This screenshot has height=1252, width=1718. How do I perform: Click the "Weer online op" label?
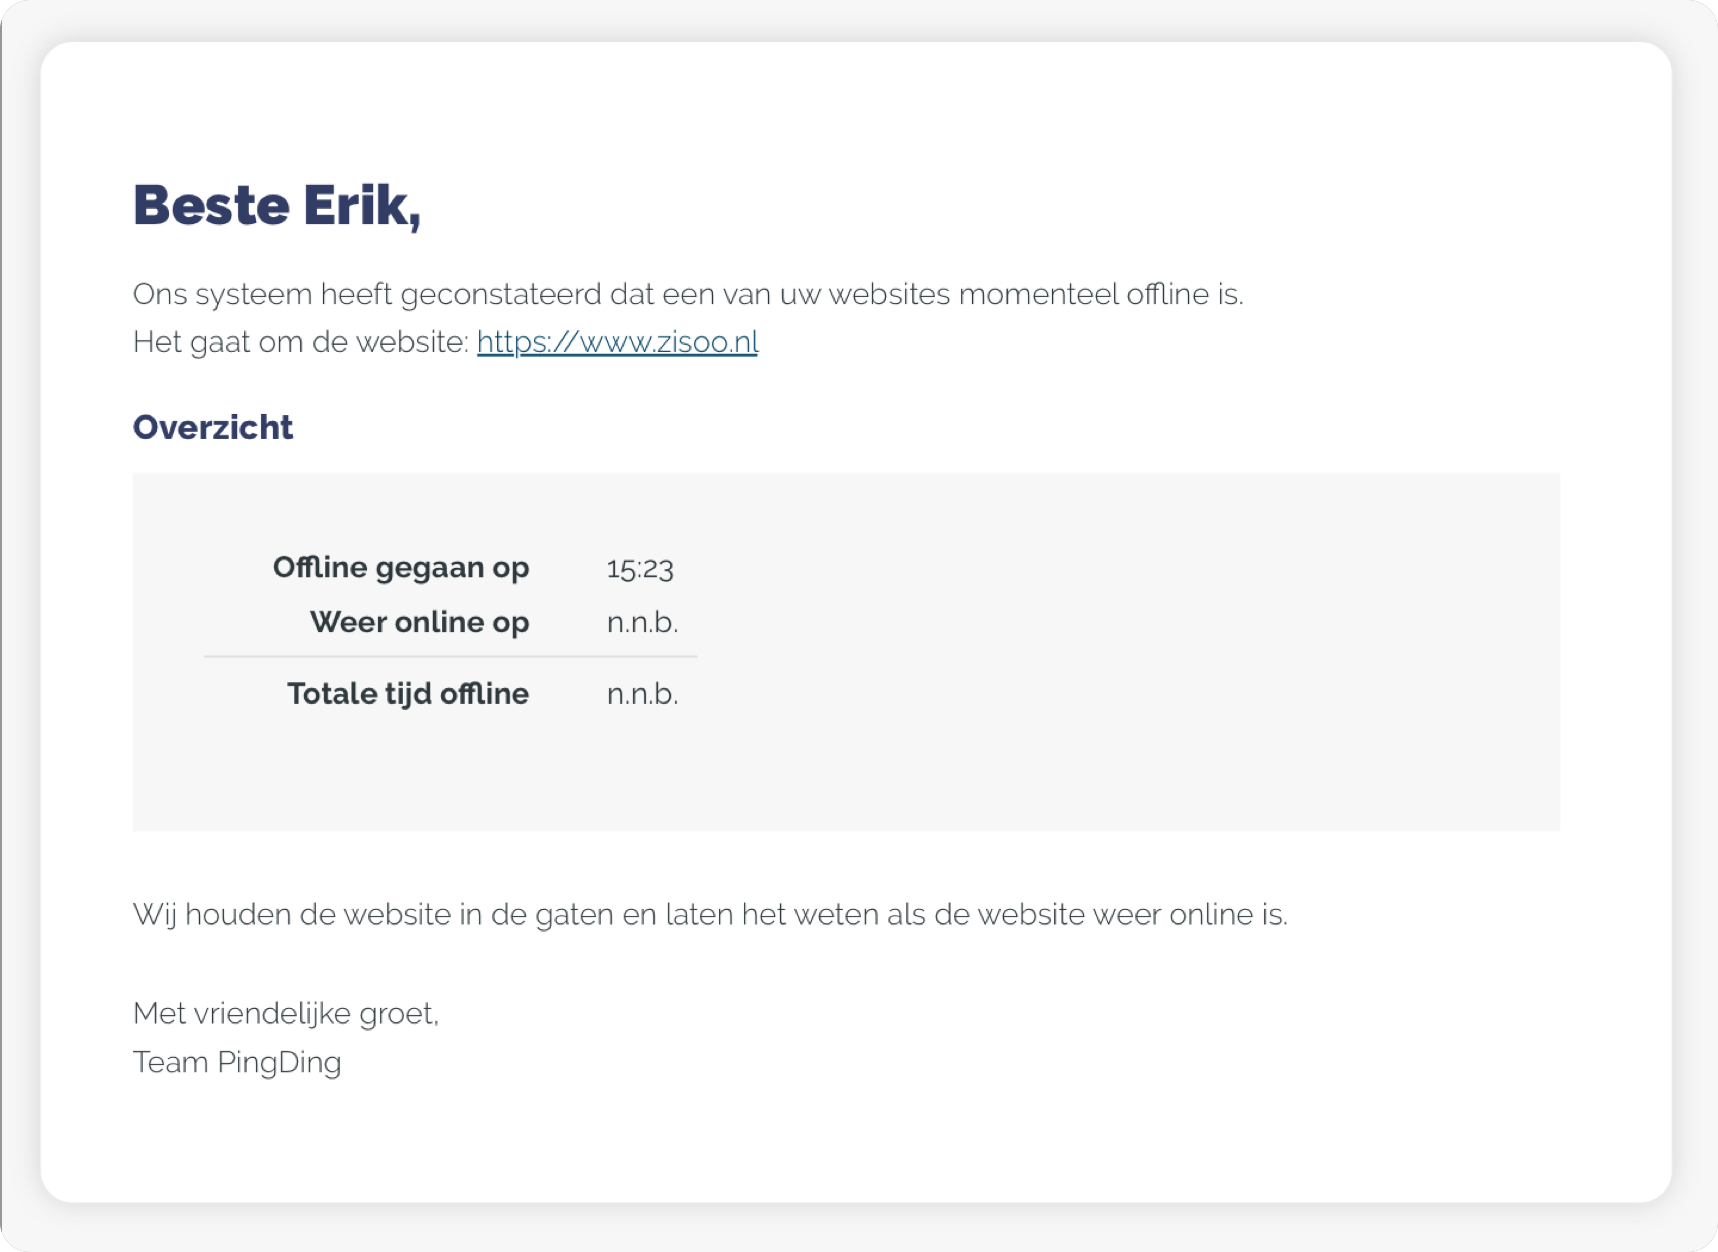coord(419,622)
